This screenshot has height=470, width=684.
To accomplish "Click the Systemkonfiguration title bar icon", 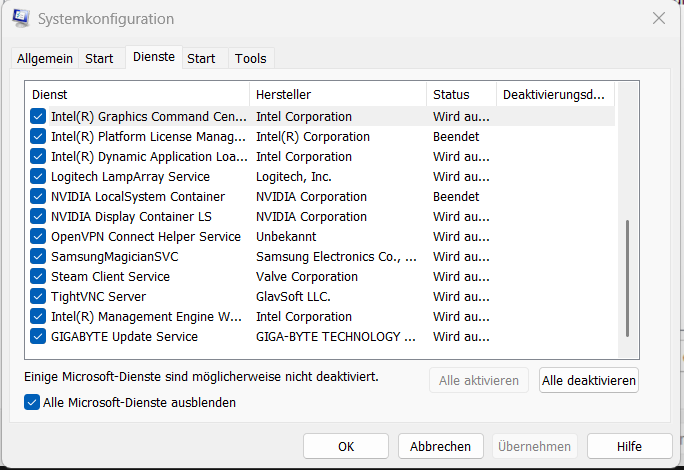I will tap(21, 18).
